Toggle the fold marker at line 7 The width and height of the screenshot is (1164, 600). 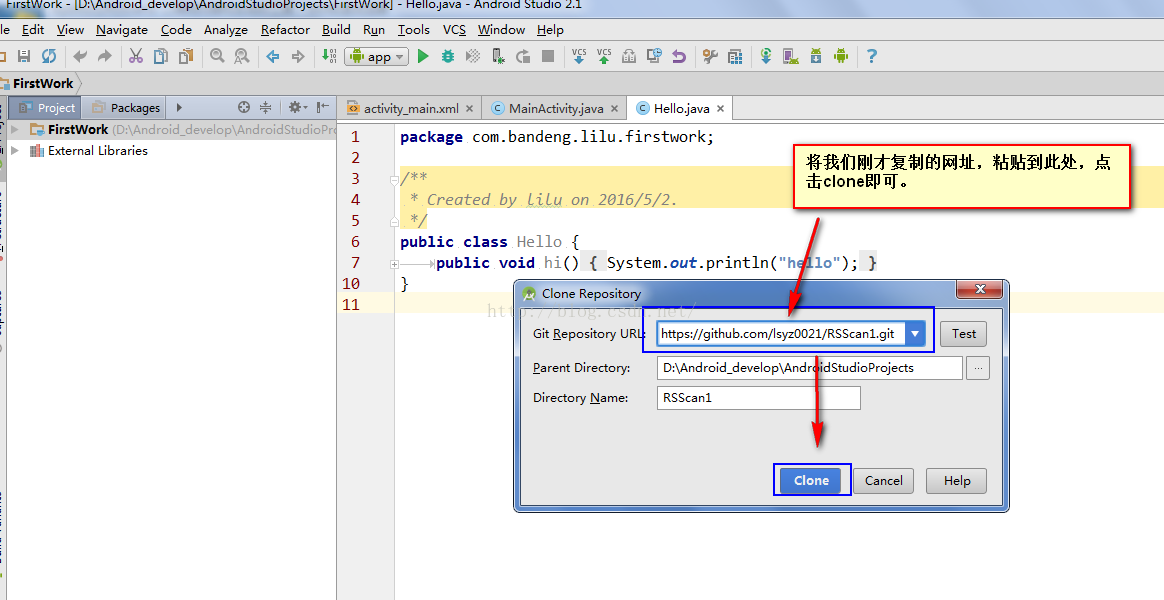pos(394,264)
